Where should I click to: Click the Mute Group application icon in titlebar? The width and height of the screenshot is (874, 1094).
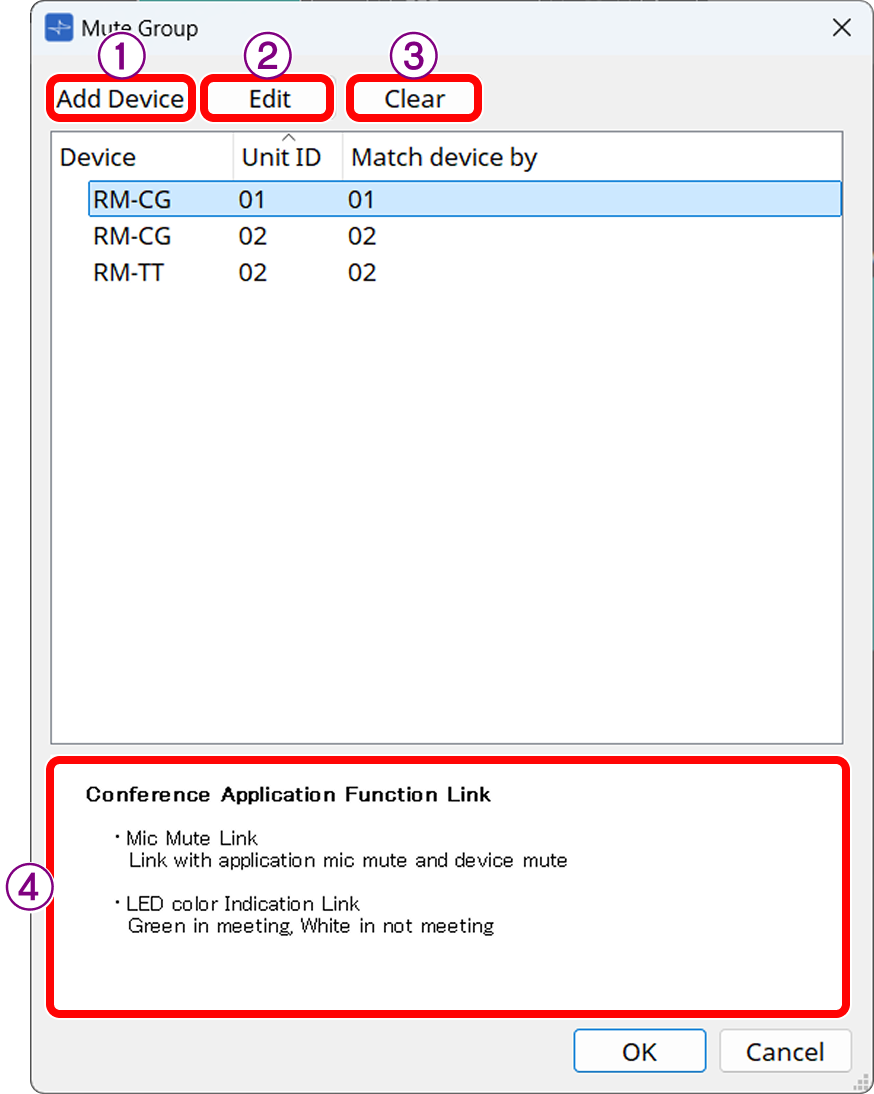click(59, 29)
